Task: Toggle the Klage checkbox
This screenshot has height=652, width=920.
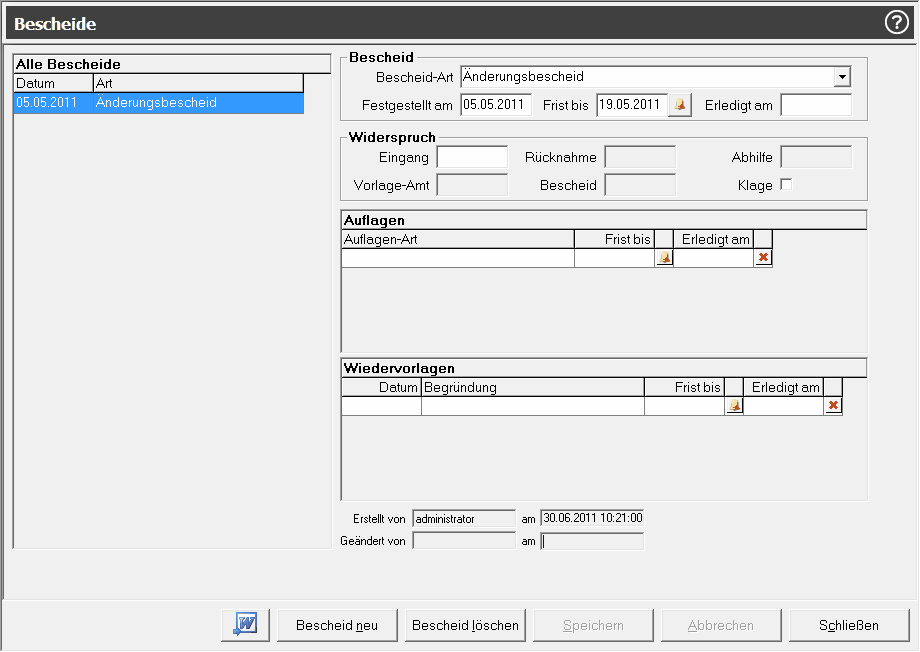Action: pos(786,185)
